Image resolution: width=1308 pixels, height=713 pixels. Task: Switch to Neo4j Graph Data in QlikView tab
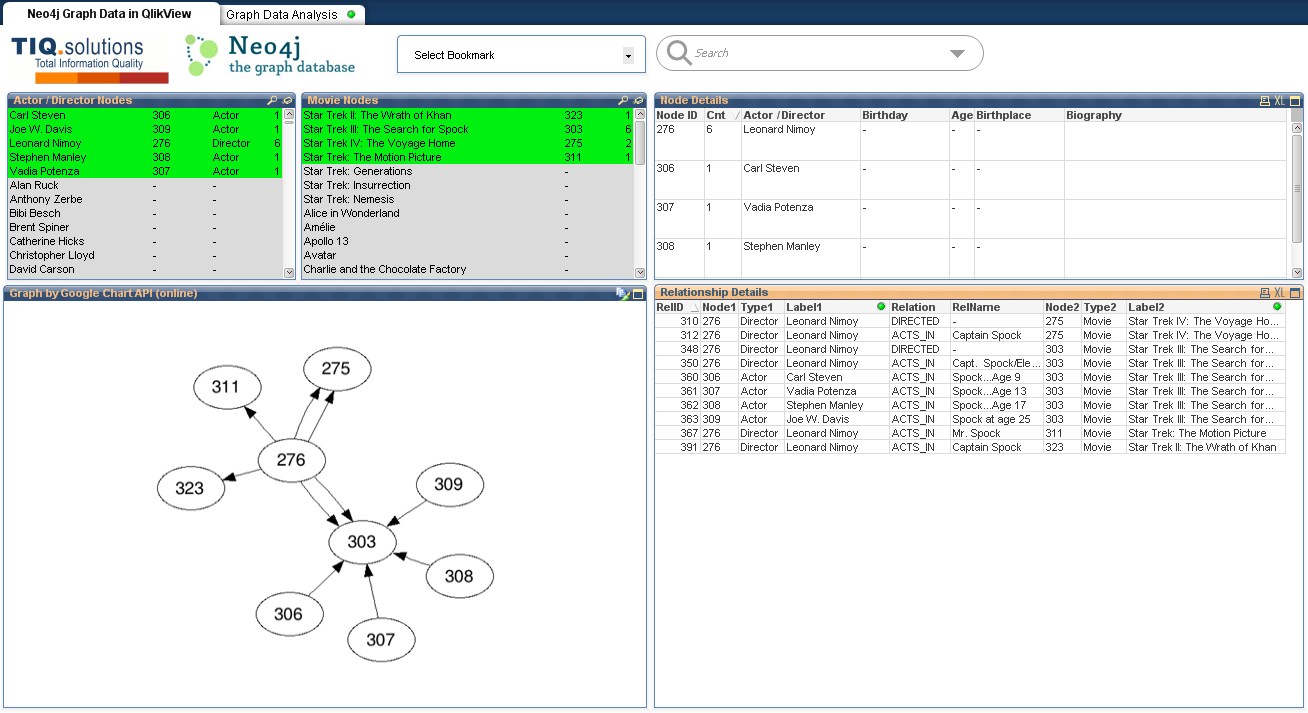click(110, 14)
